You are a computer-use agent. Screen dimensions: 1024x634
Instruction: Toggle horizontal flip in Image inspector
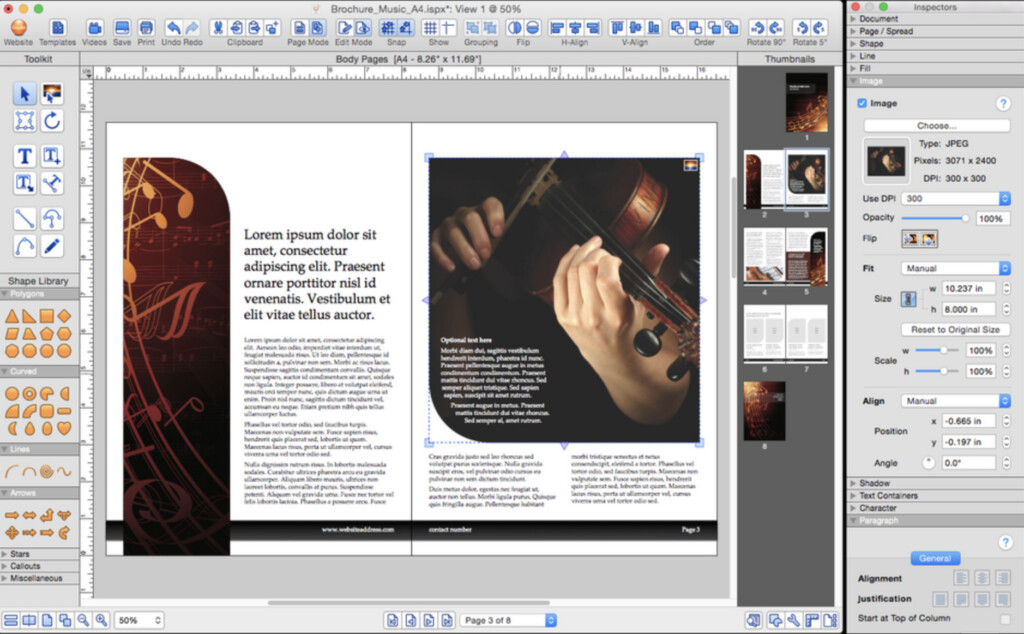(910, 239)
